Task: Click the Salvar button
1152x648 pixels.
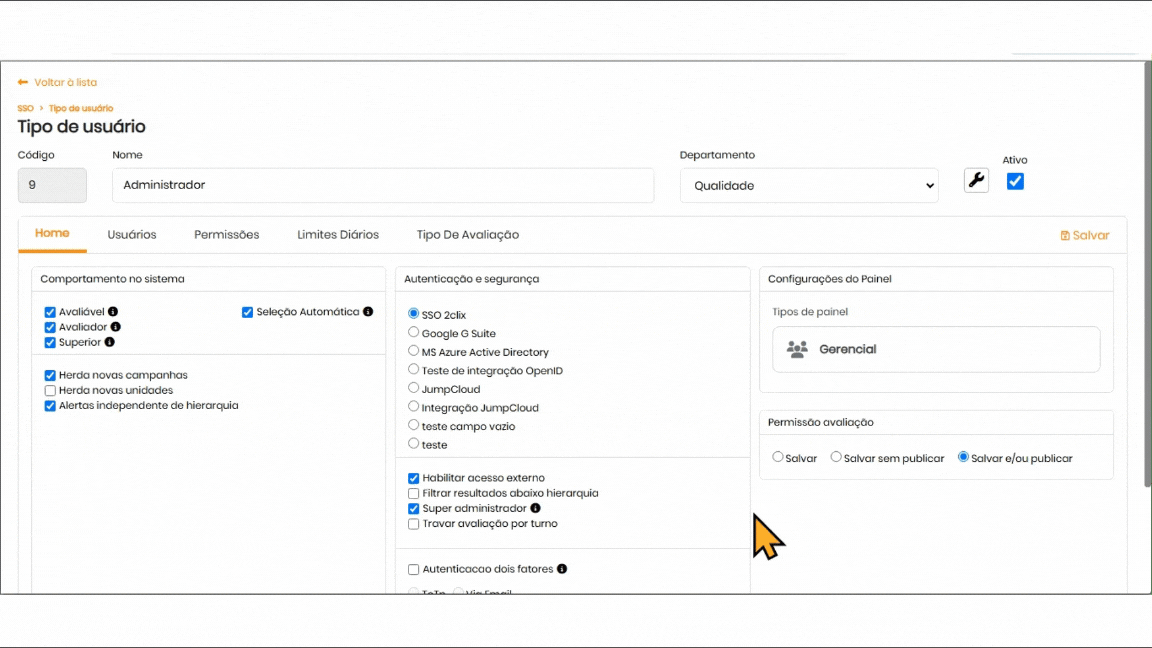Action: click(x=1085, y=236)
